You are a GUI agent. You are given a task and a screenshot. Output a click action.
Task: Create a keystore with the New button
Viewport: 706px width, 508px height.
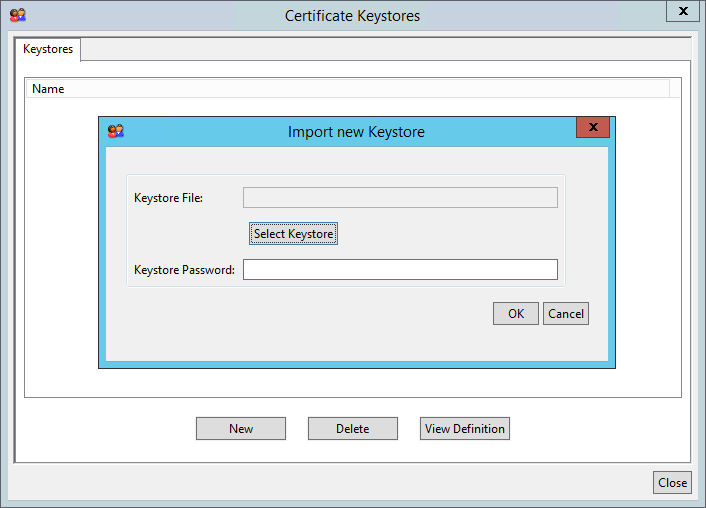coord(241,429)
